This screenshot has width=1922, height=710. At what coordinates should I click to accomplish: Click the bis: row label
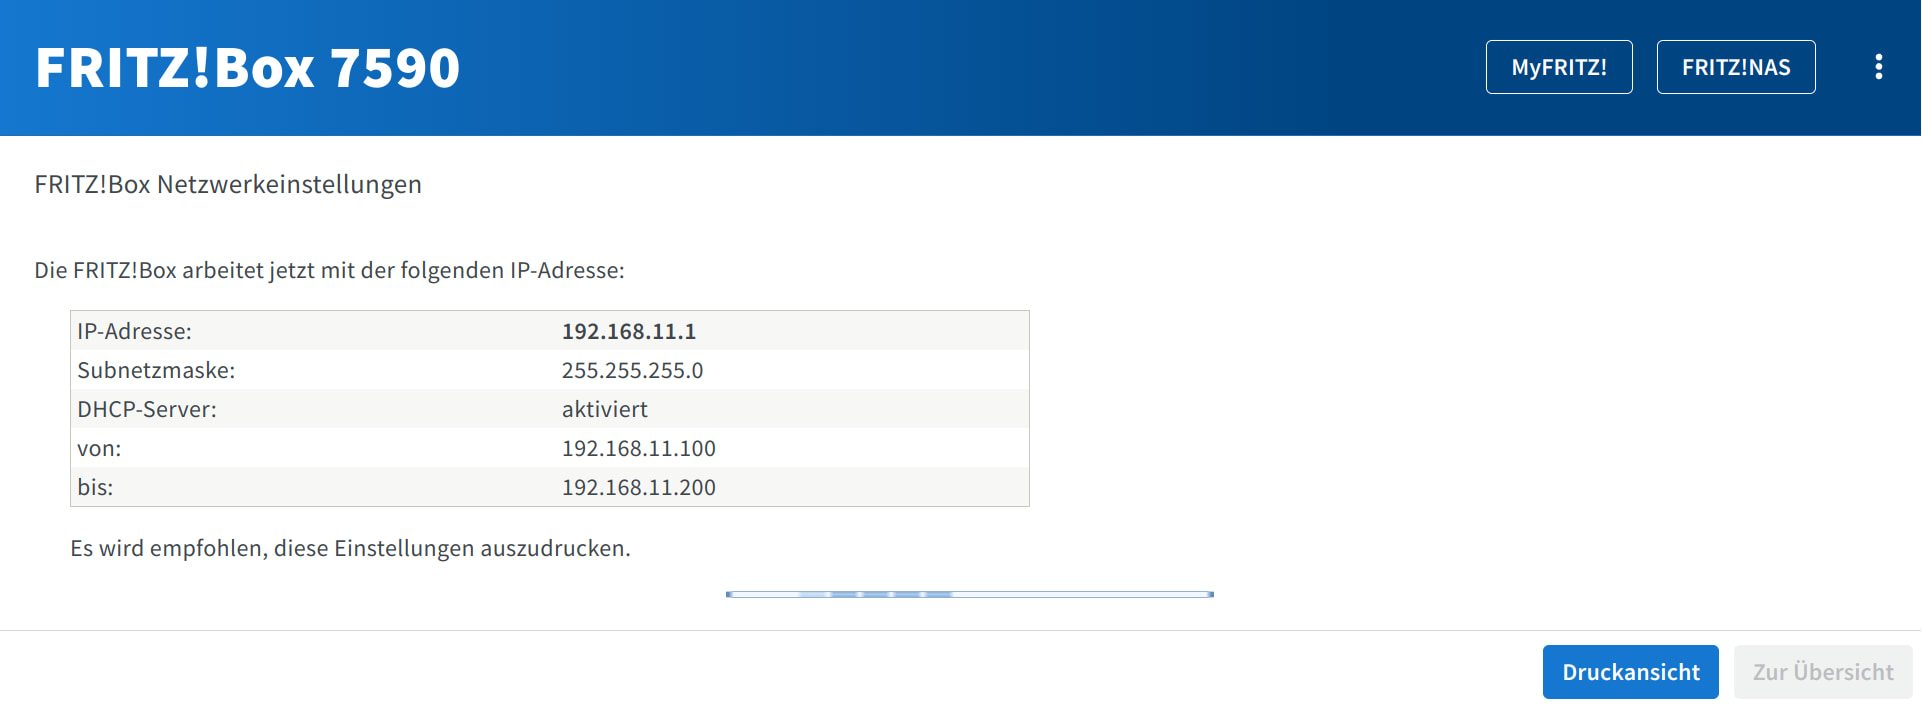pos(95,487)
